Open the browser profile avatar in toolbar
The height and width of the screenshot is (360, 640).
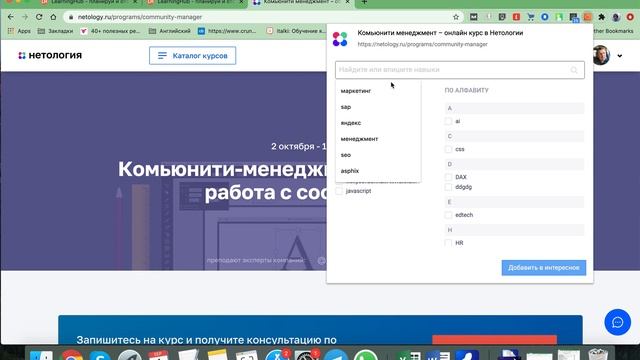tap(616, 17)
